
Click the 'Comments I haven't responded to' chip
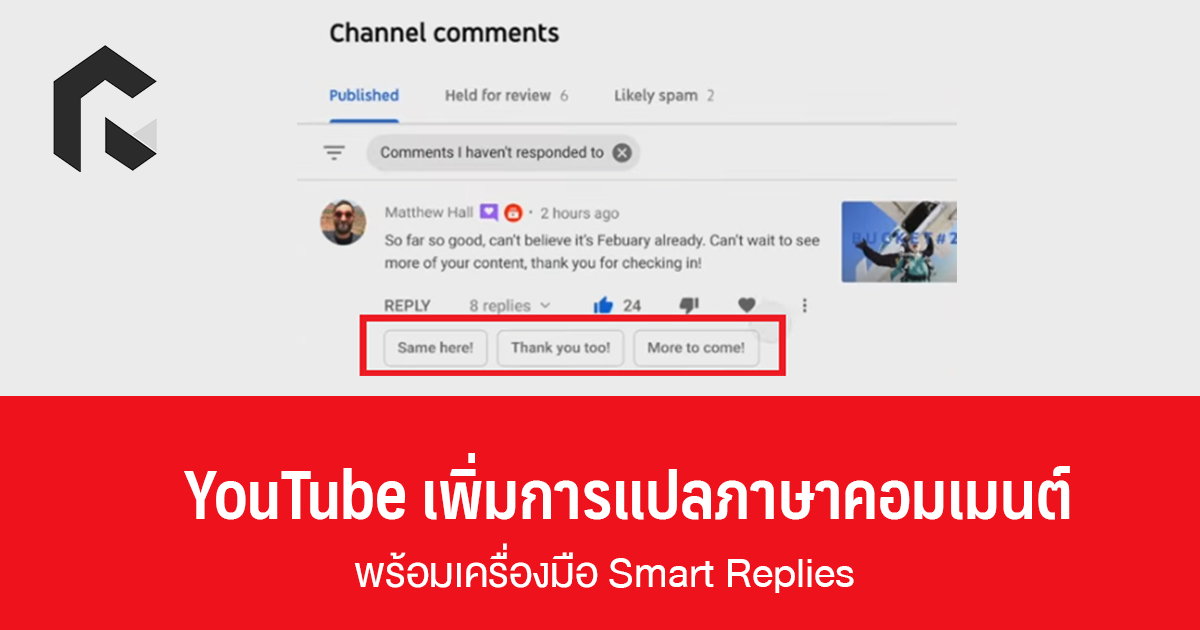(x=503, y=153)
